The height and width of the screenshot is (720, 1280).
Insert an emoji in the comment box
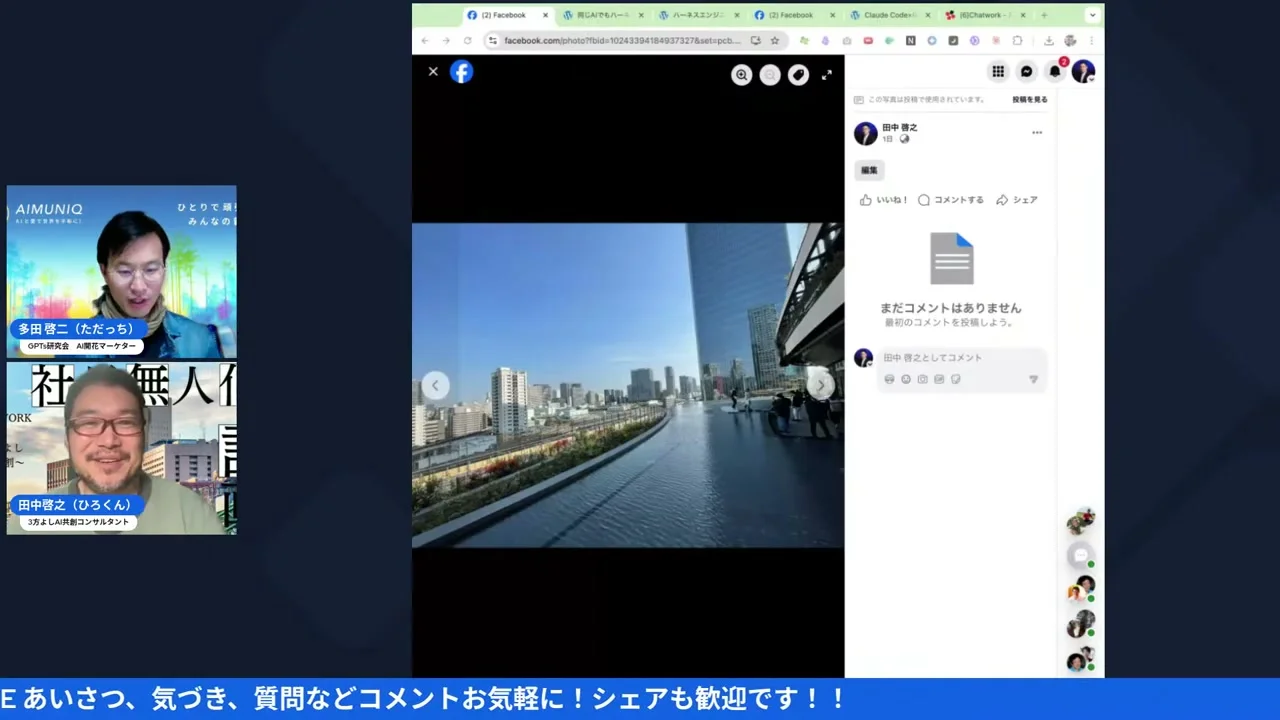point(905,379)
